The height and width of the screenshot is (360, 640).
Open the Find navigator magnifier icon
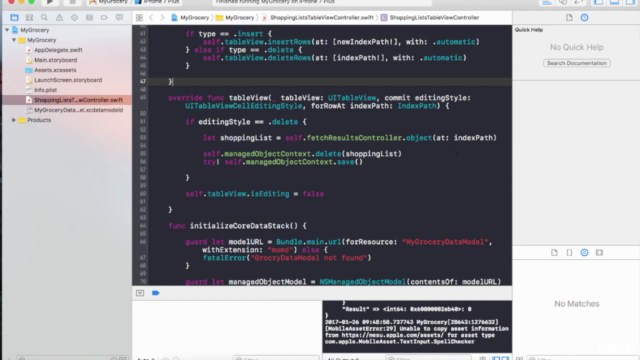[x=44, y=18]
